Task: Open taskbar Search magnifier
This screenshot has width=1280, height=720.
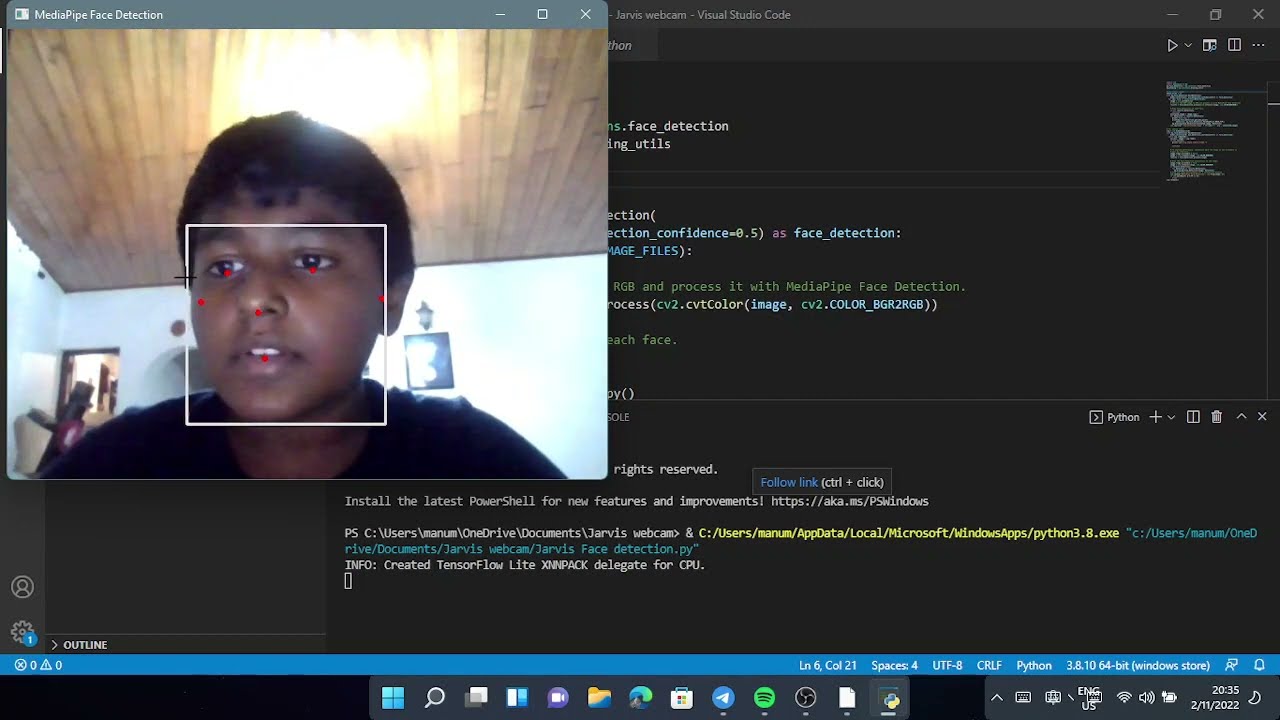Action: tap(434, 698)
